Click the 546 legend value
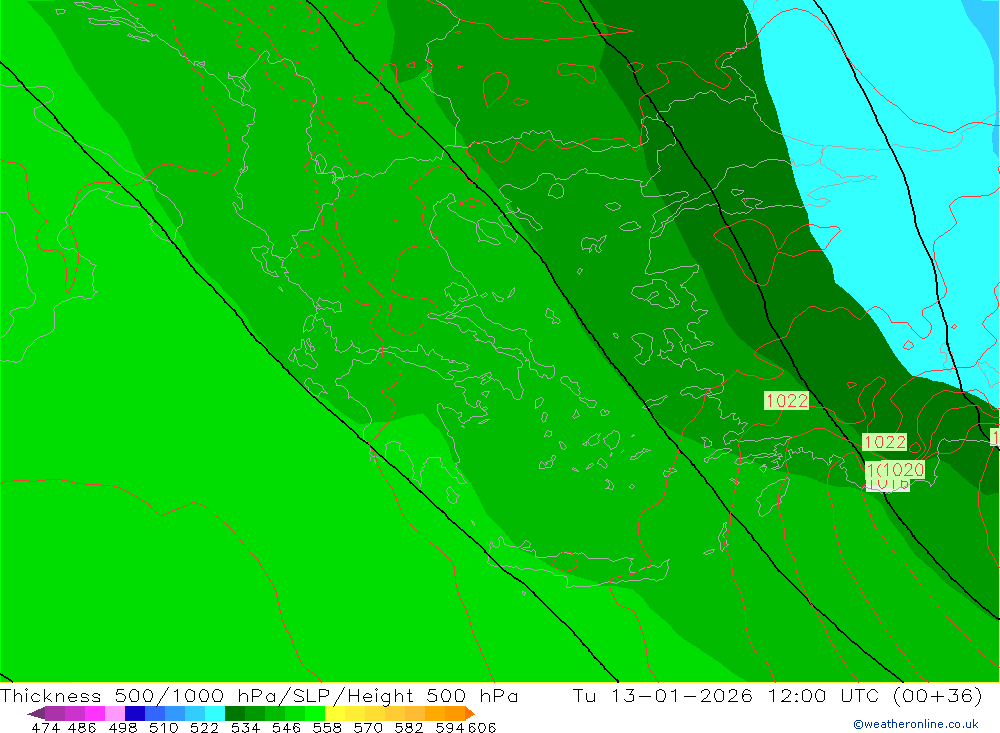 tap(286, 727)
